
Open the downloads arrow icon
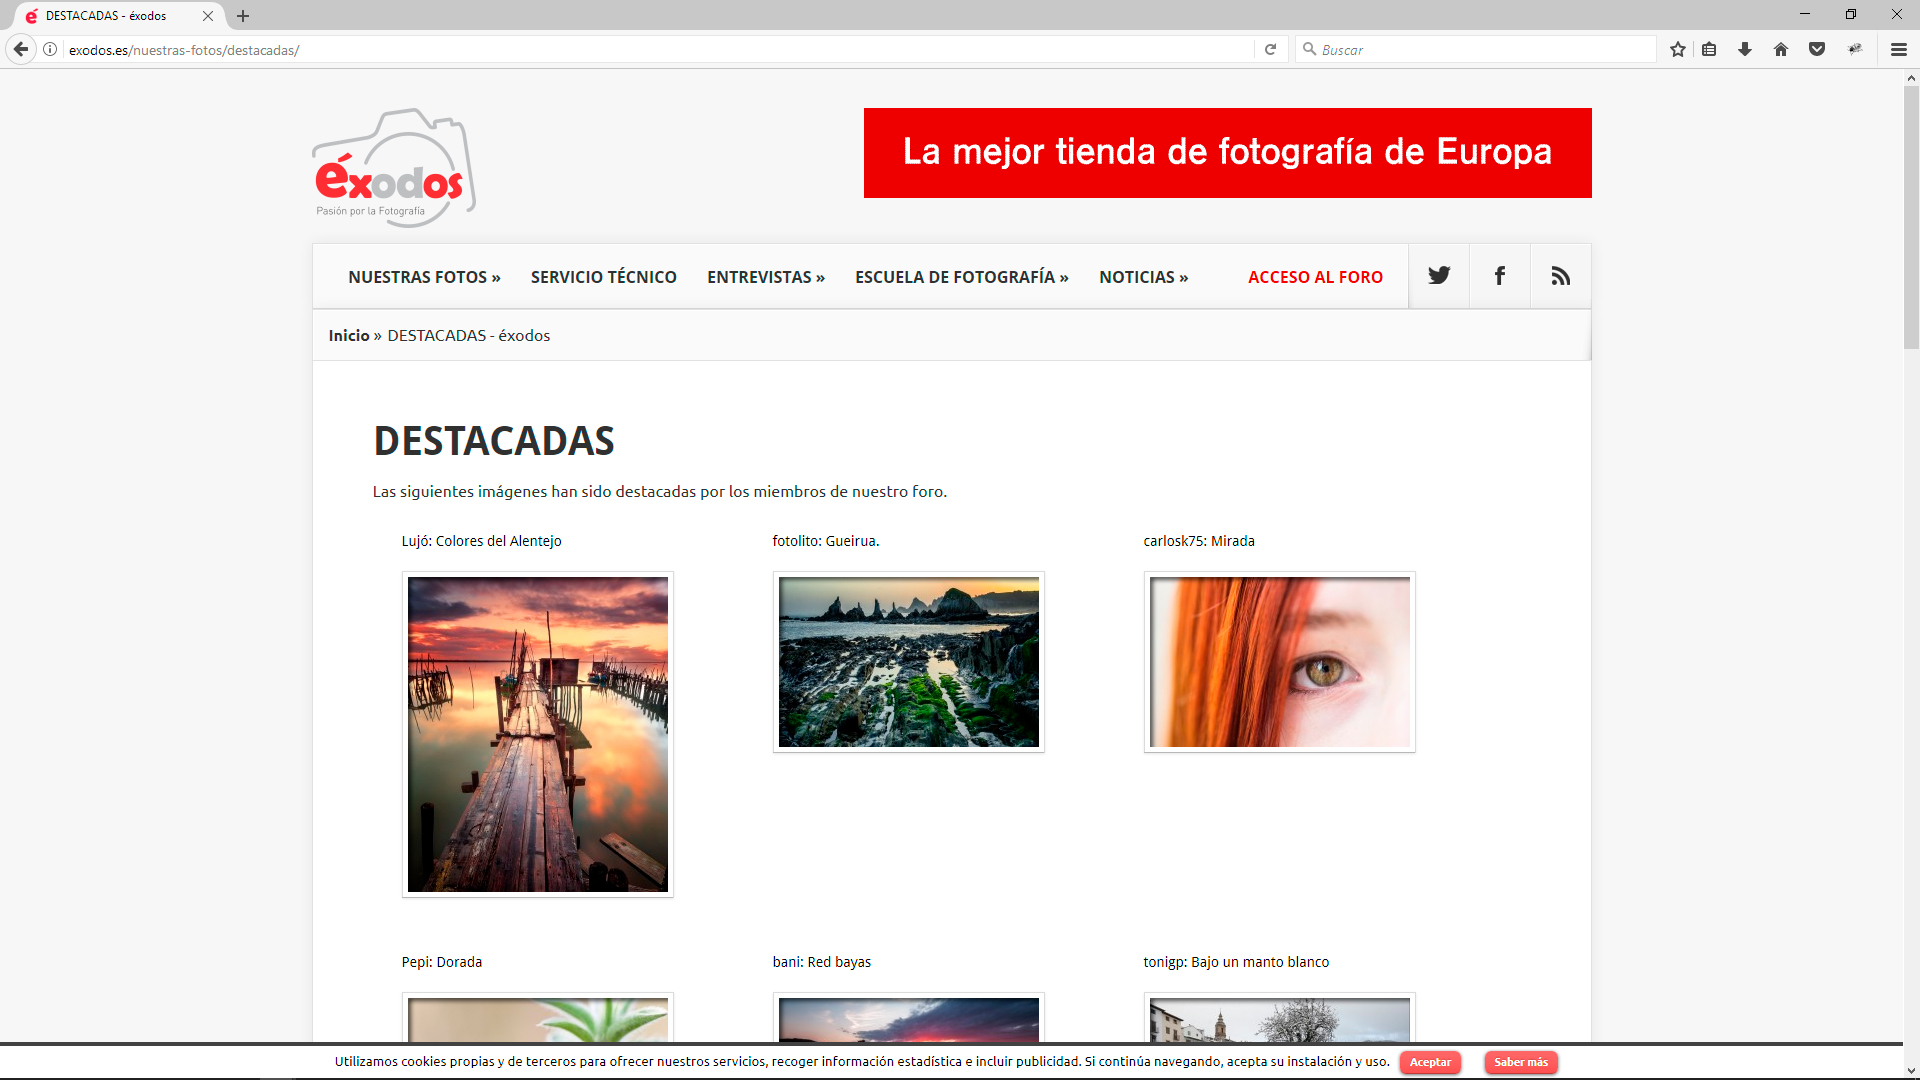point(1745,49)
